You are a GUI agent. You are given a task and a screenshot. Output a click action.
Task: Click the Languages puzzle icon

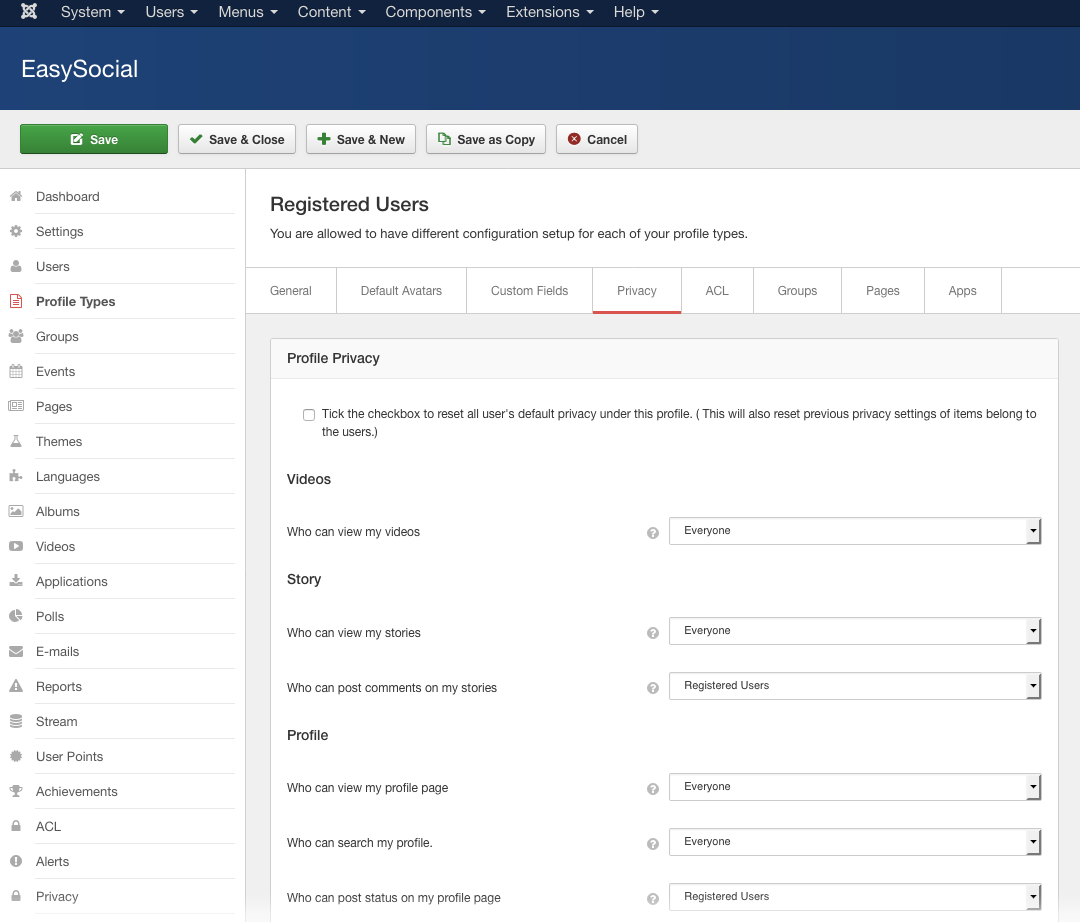16,476
